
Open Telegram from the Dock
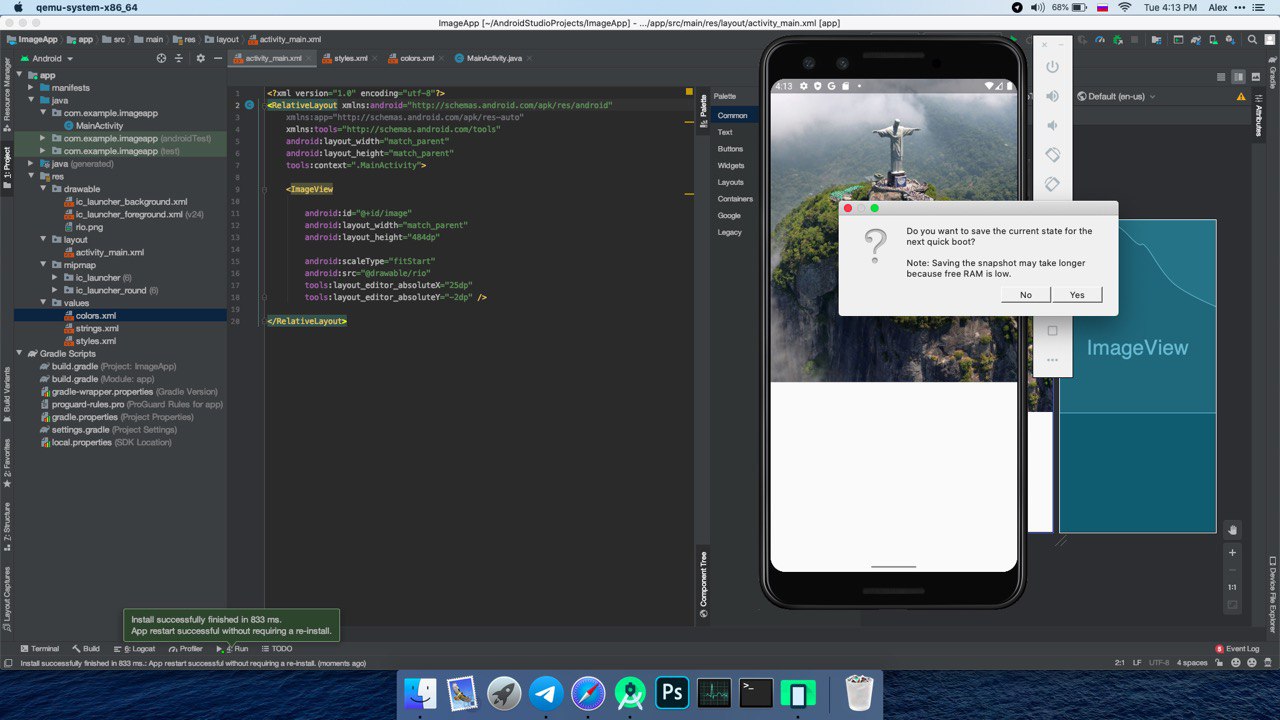546,692
